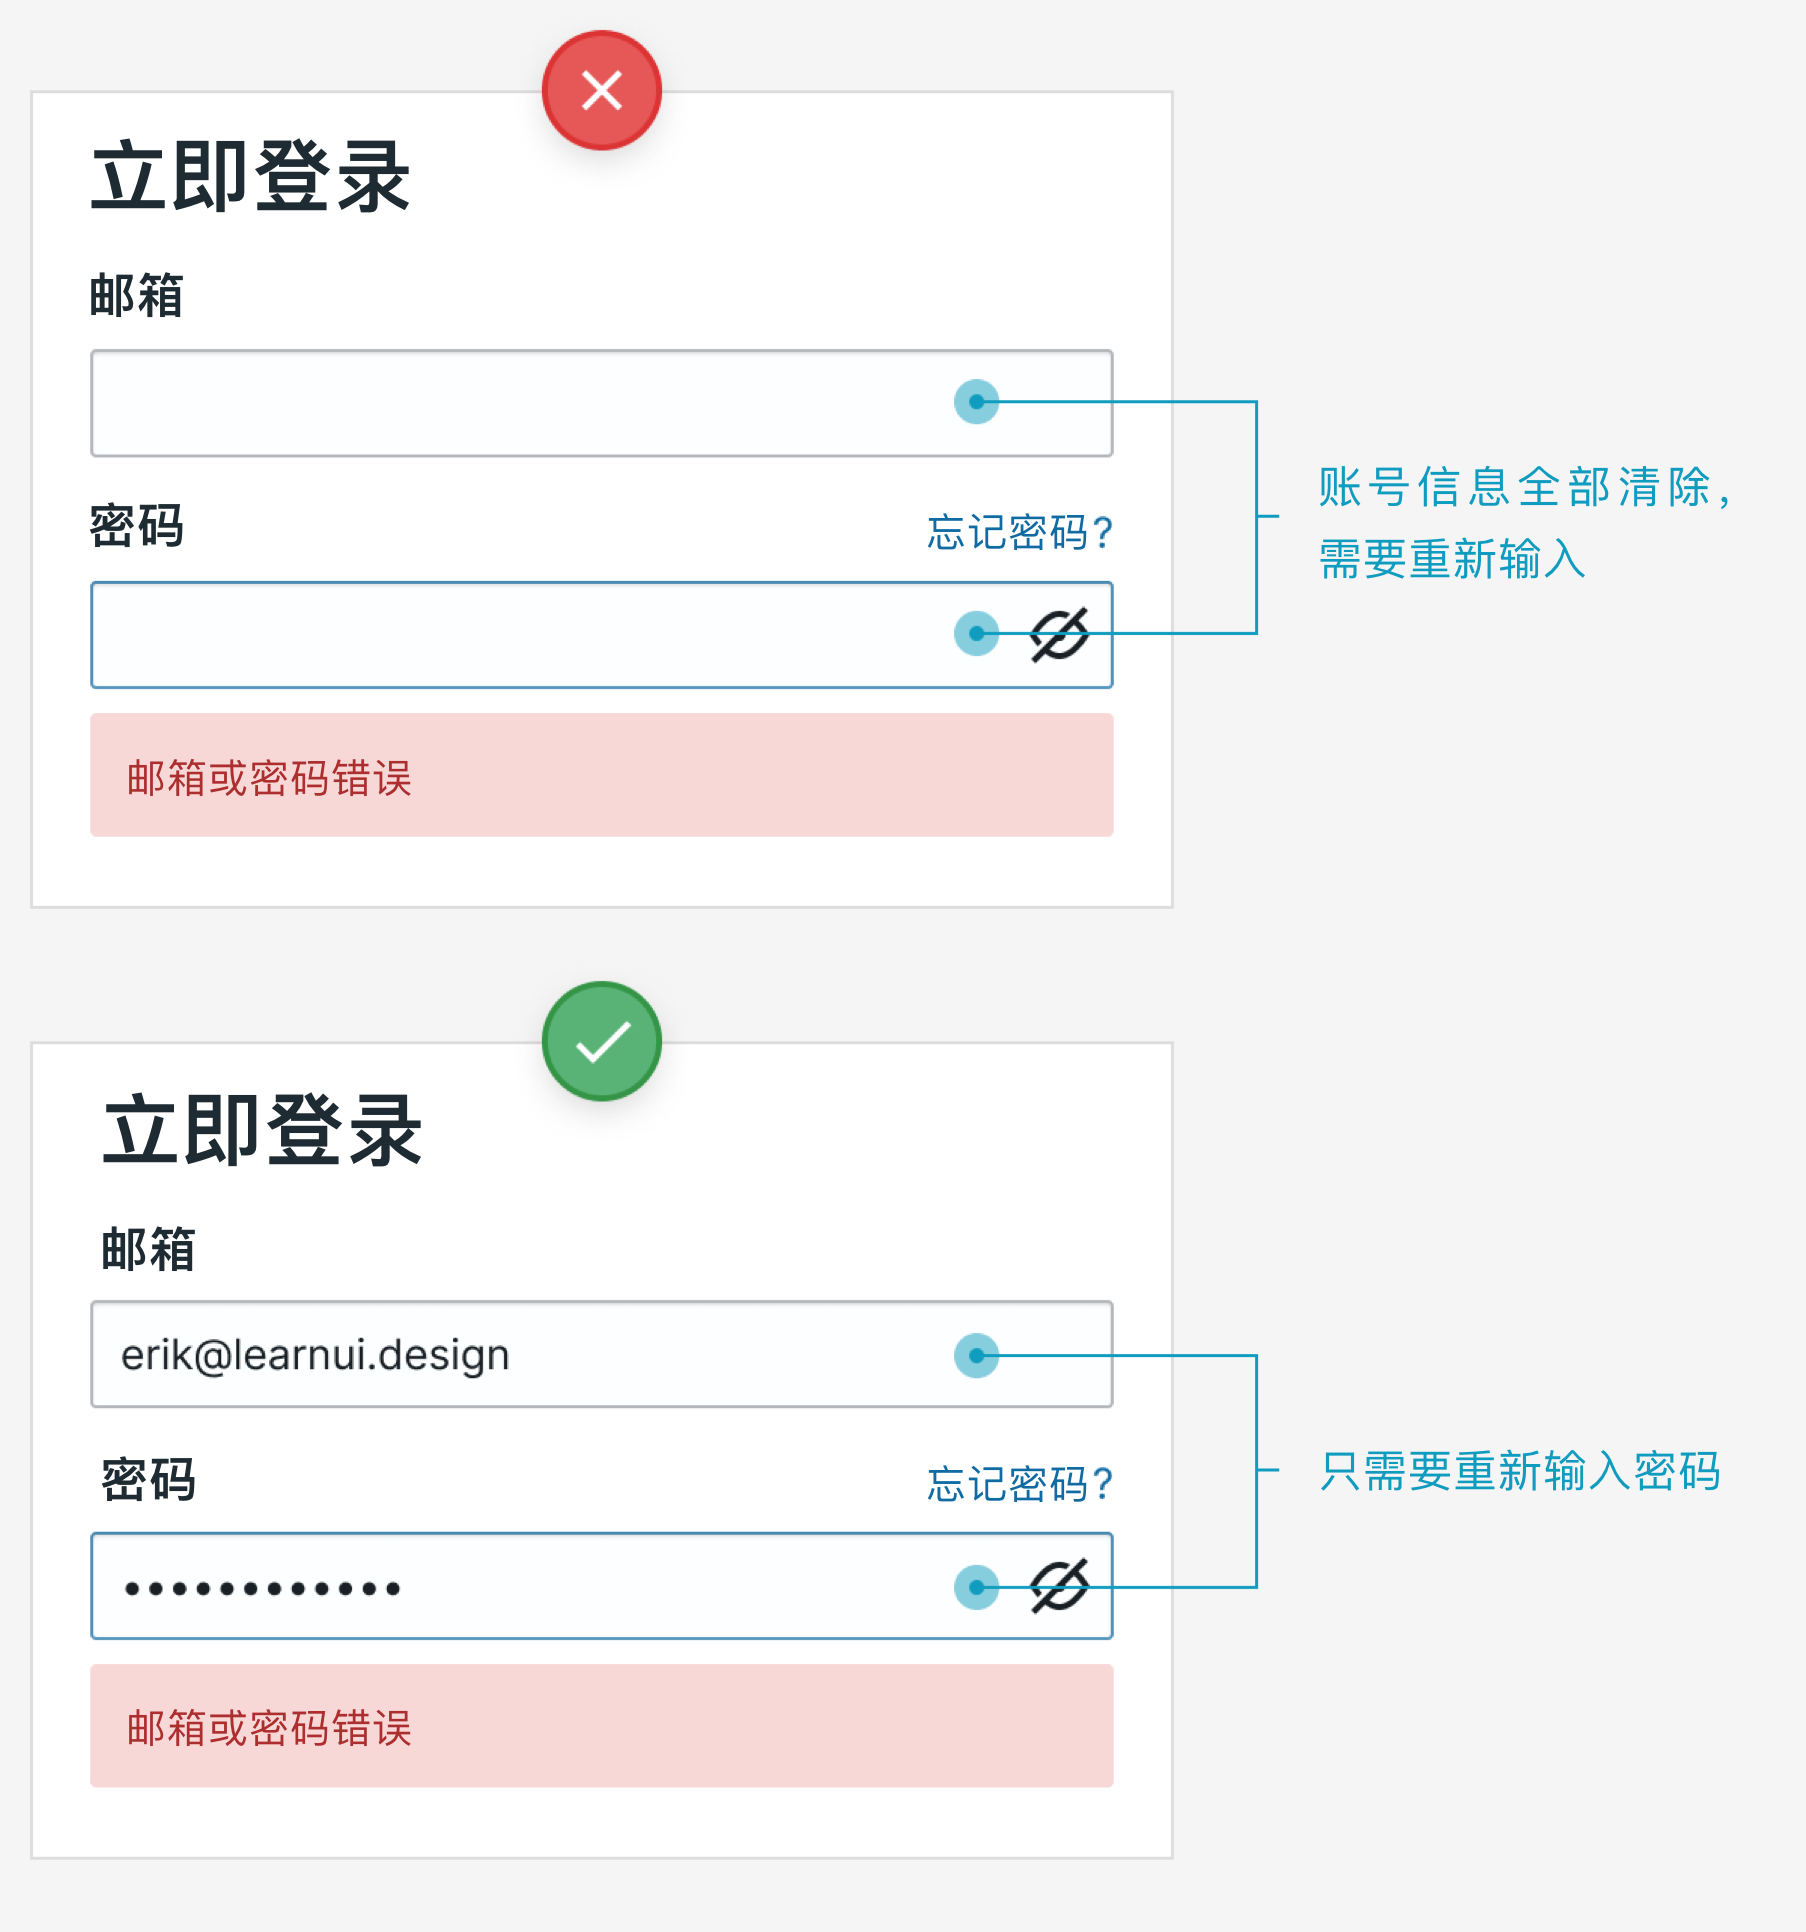Toggle password visibility in top form

pos(1059,634)
